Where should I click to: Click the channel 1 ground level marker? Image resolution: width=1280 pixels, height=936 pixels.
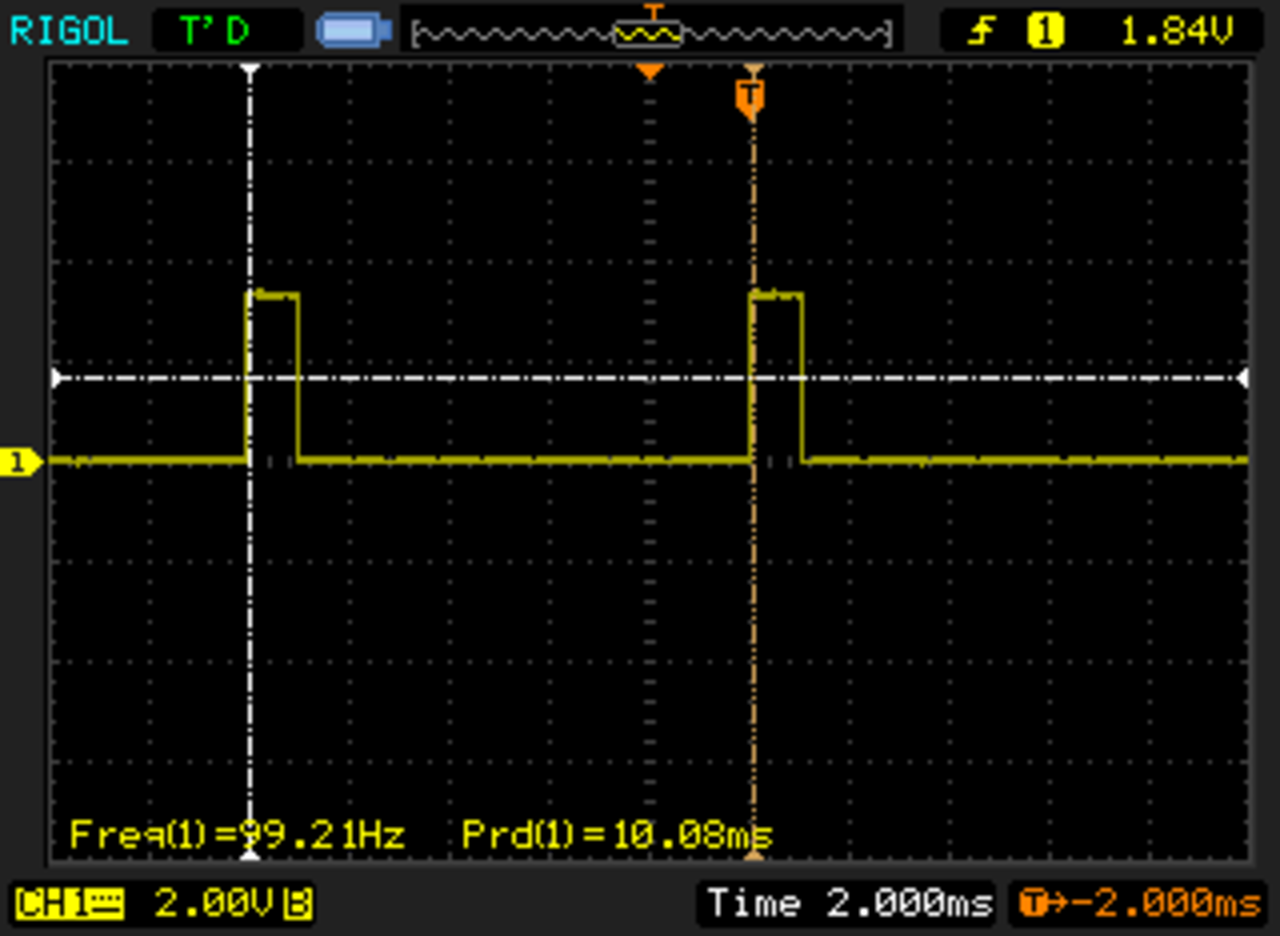(20, 462)
